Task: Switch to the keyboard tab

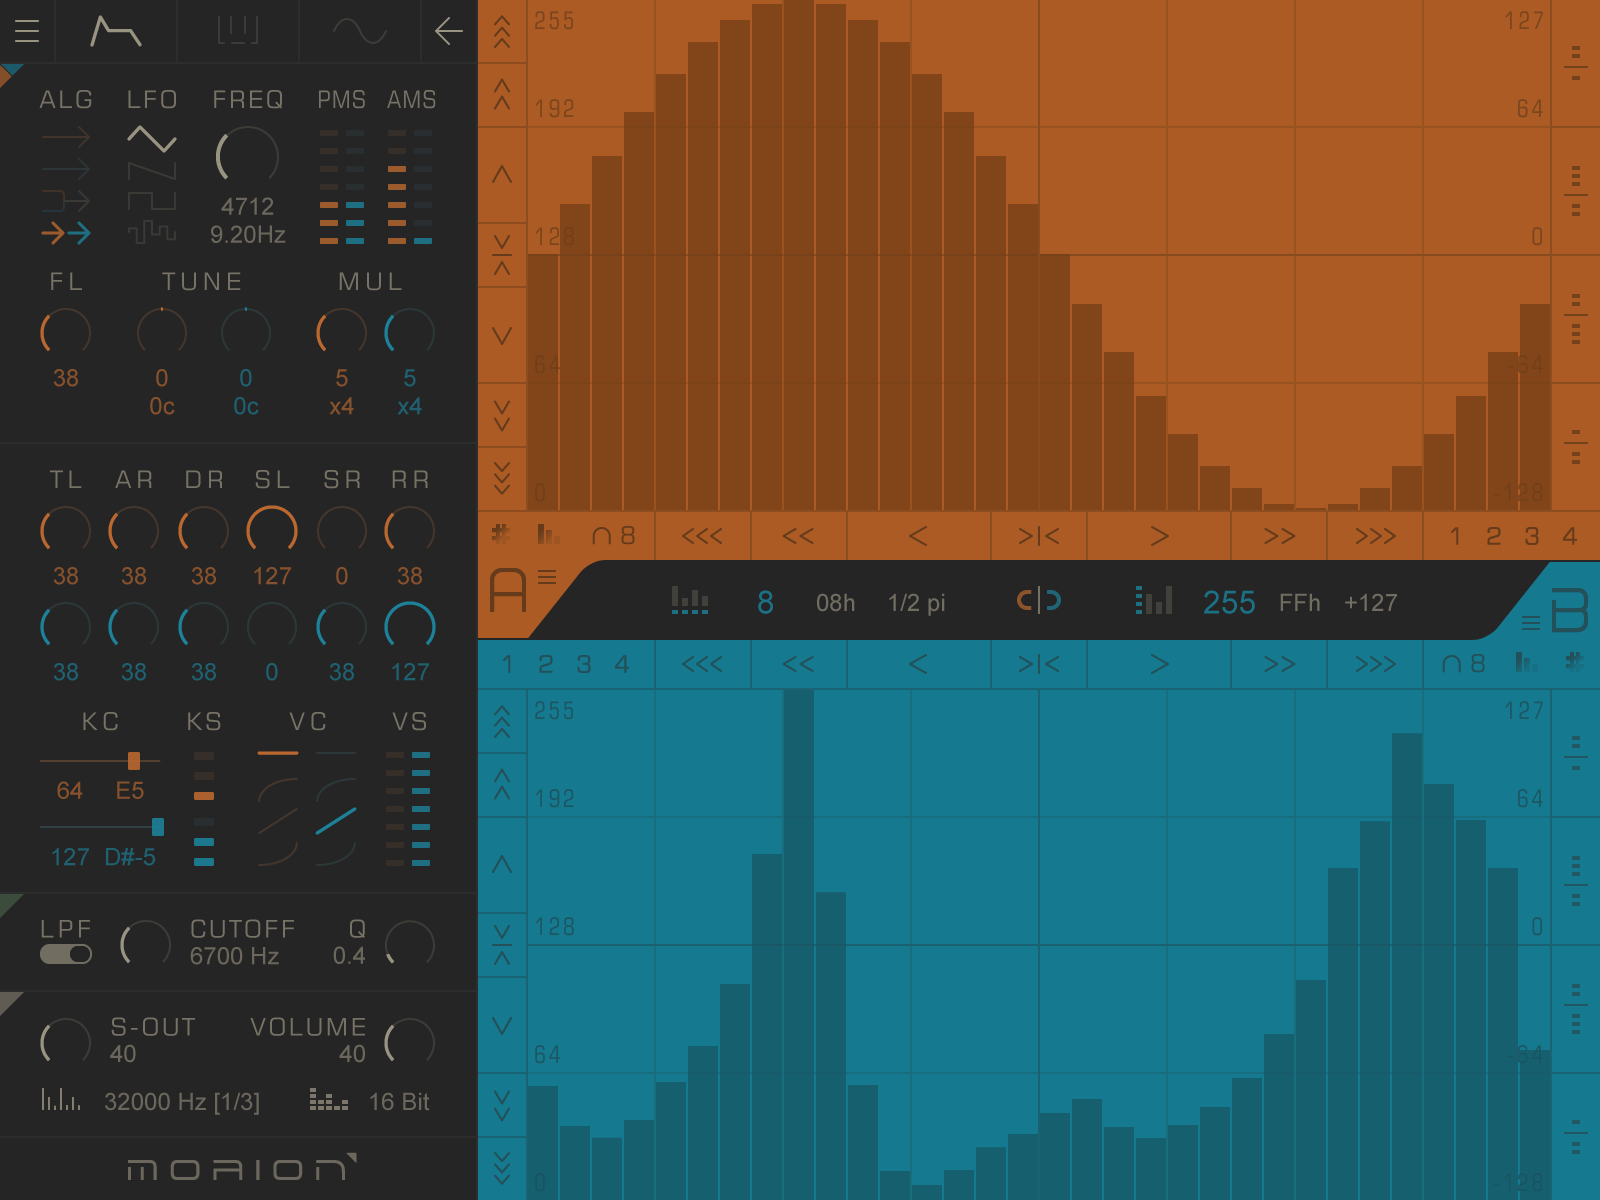Action: [x=238, y=31]
